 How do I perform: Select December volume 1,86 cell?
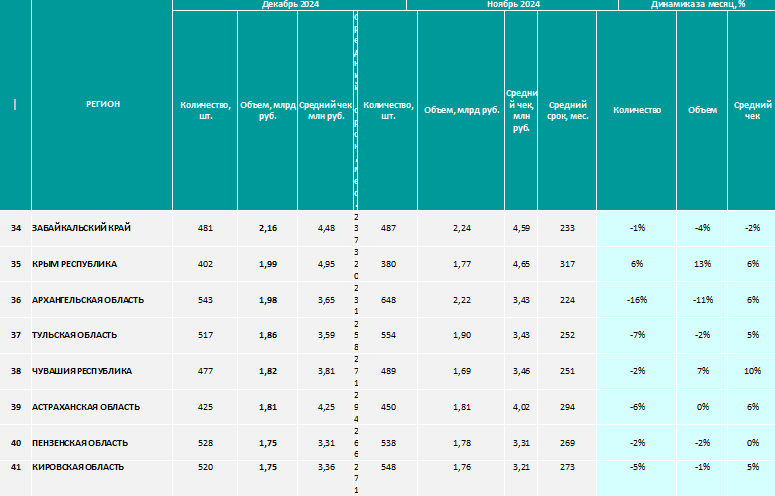point(267,335)
